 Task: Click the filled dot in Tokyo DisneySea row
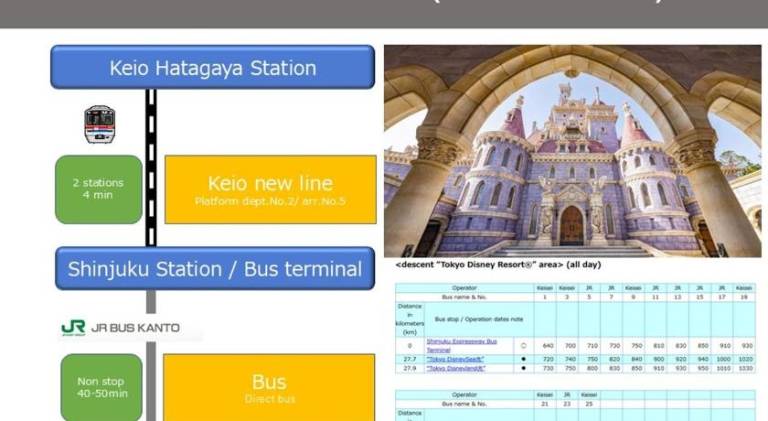coord(523,359)
